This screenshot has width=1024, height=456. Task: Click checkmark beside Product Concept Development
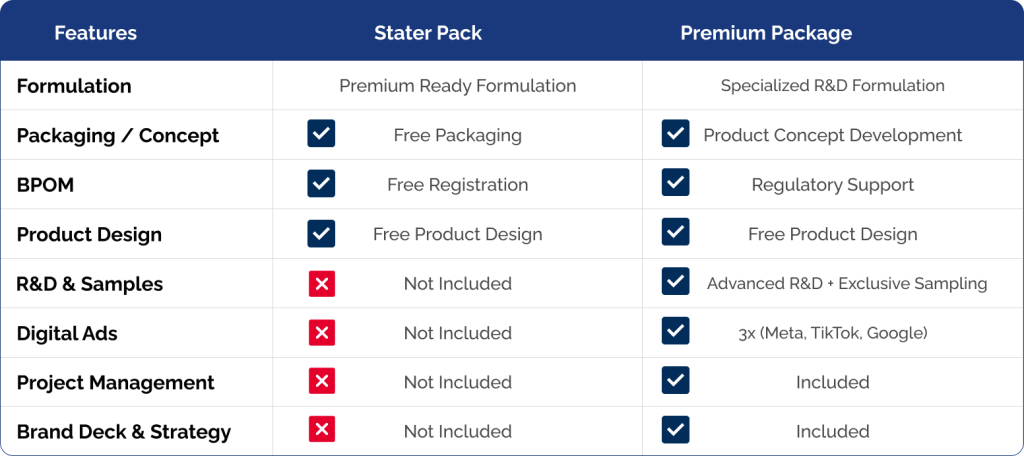675,134
